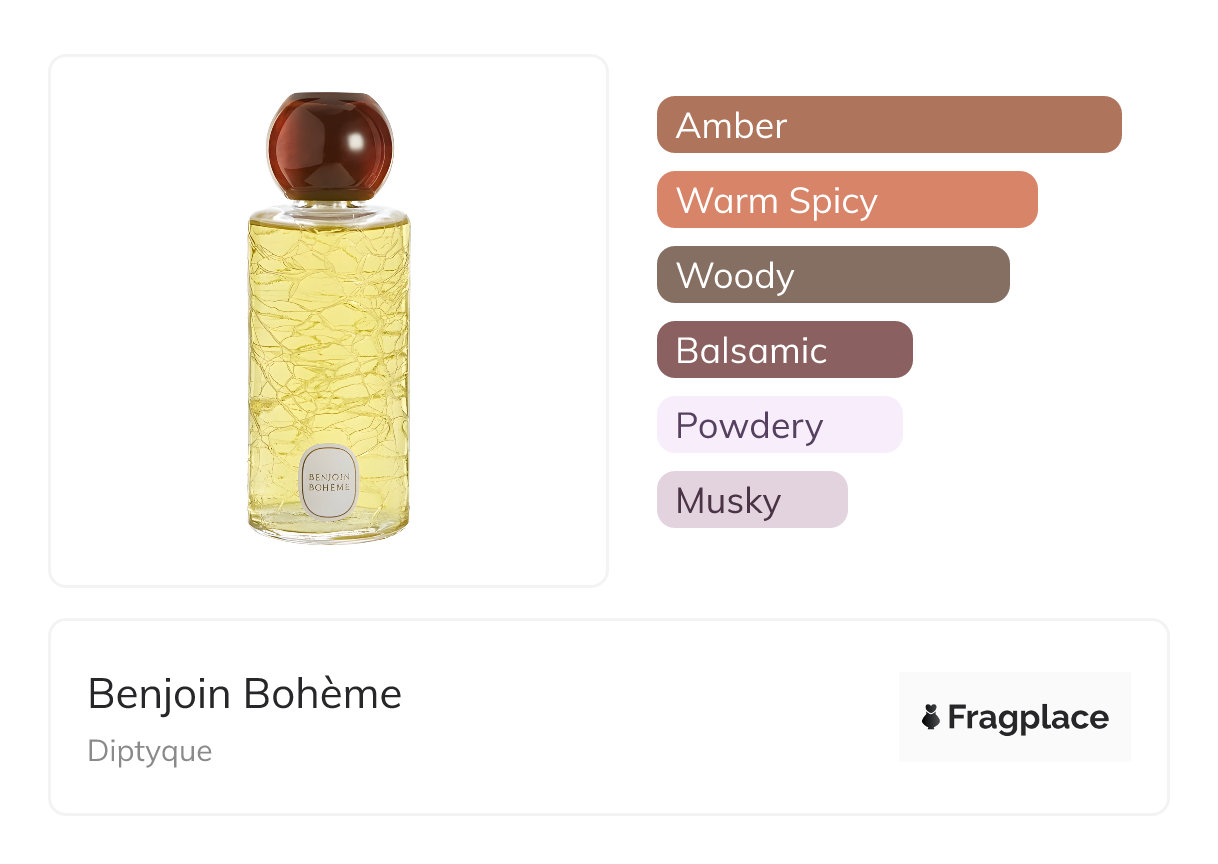Click empty space right of the bottle
Screen dimensions: 1218x864
tap(510, 320)
